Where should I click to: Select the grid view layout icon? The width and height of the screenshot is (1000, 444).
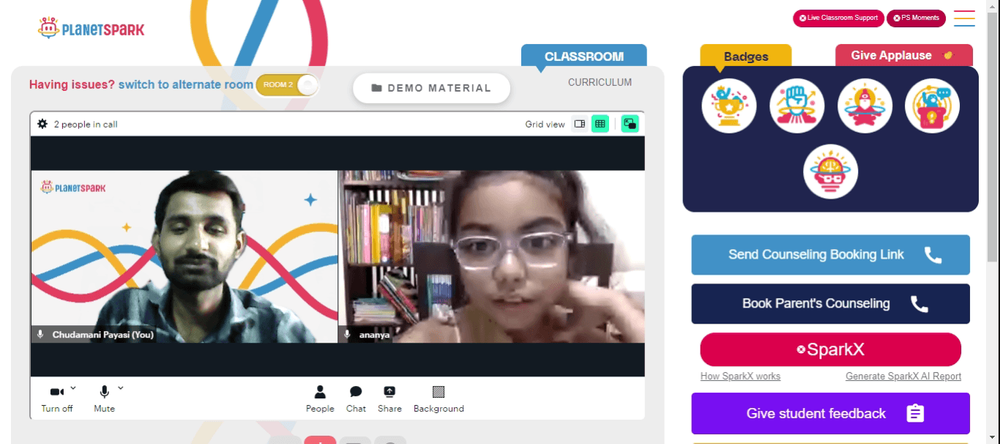tap(600, 124)
